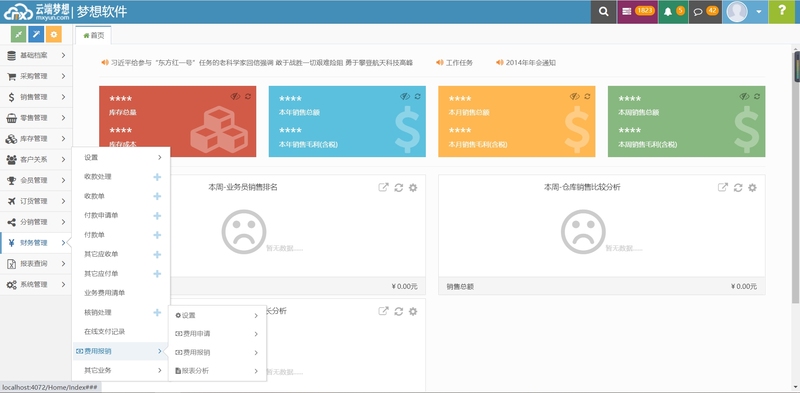This screenshot has height=393, width=800.
Task: Toggle visibility on the green 本周销售总额 card
Action: [744, 96]
